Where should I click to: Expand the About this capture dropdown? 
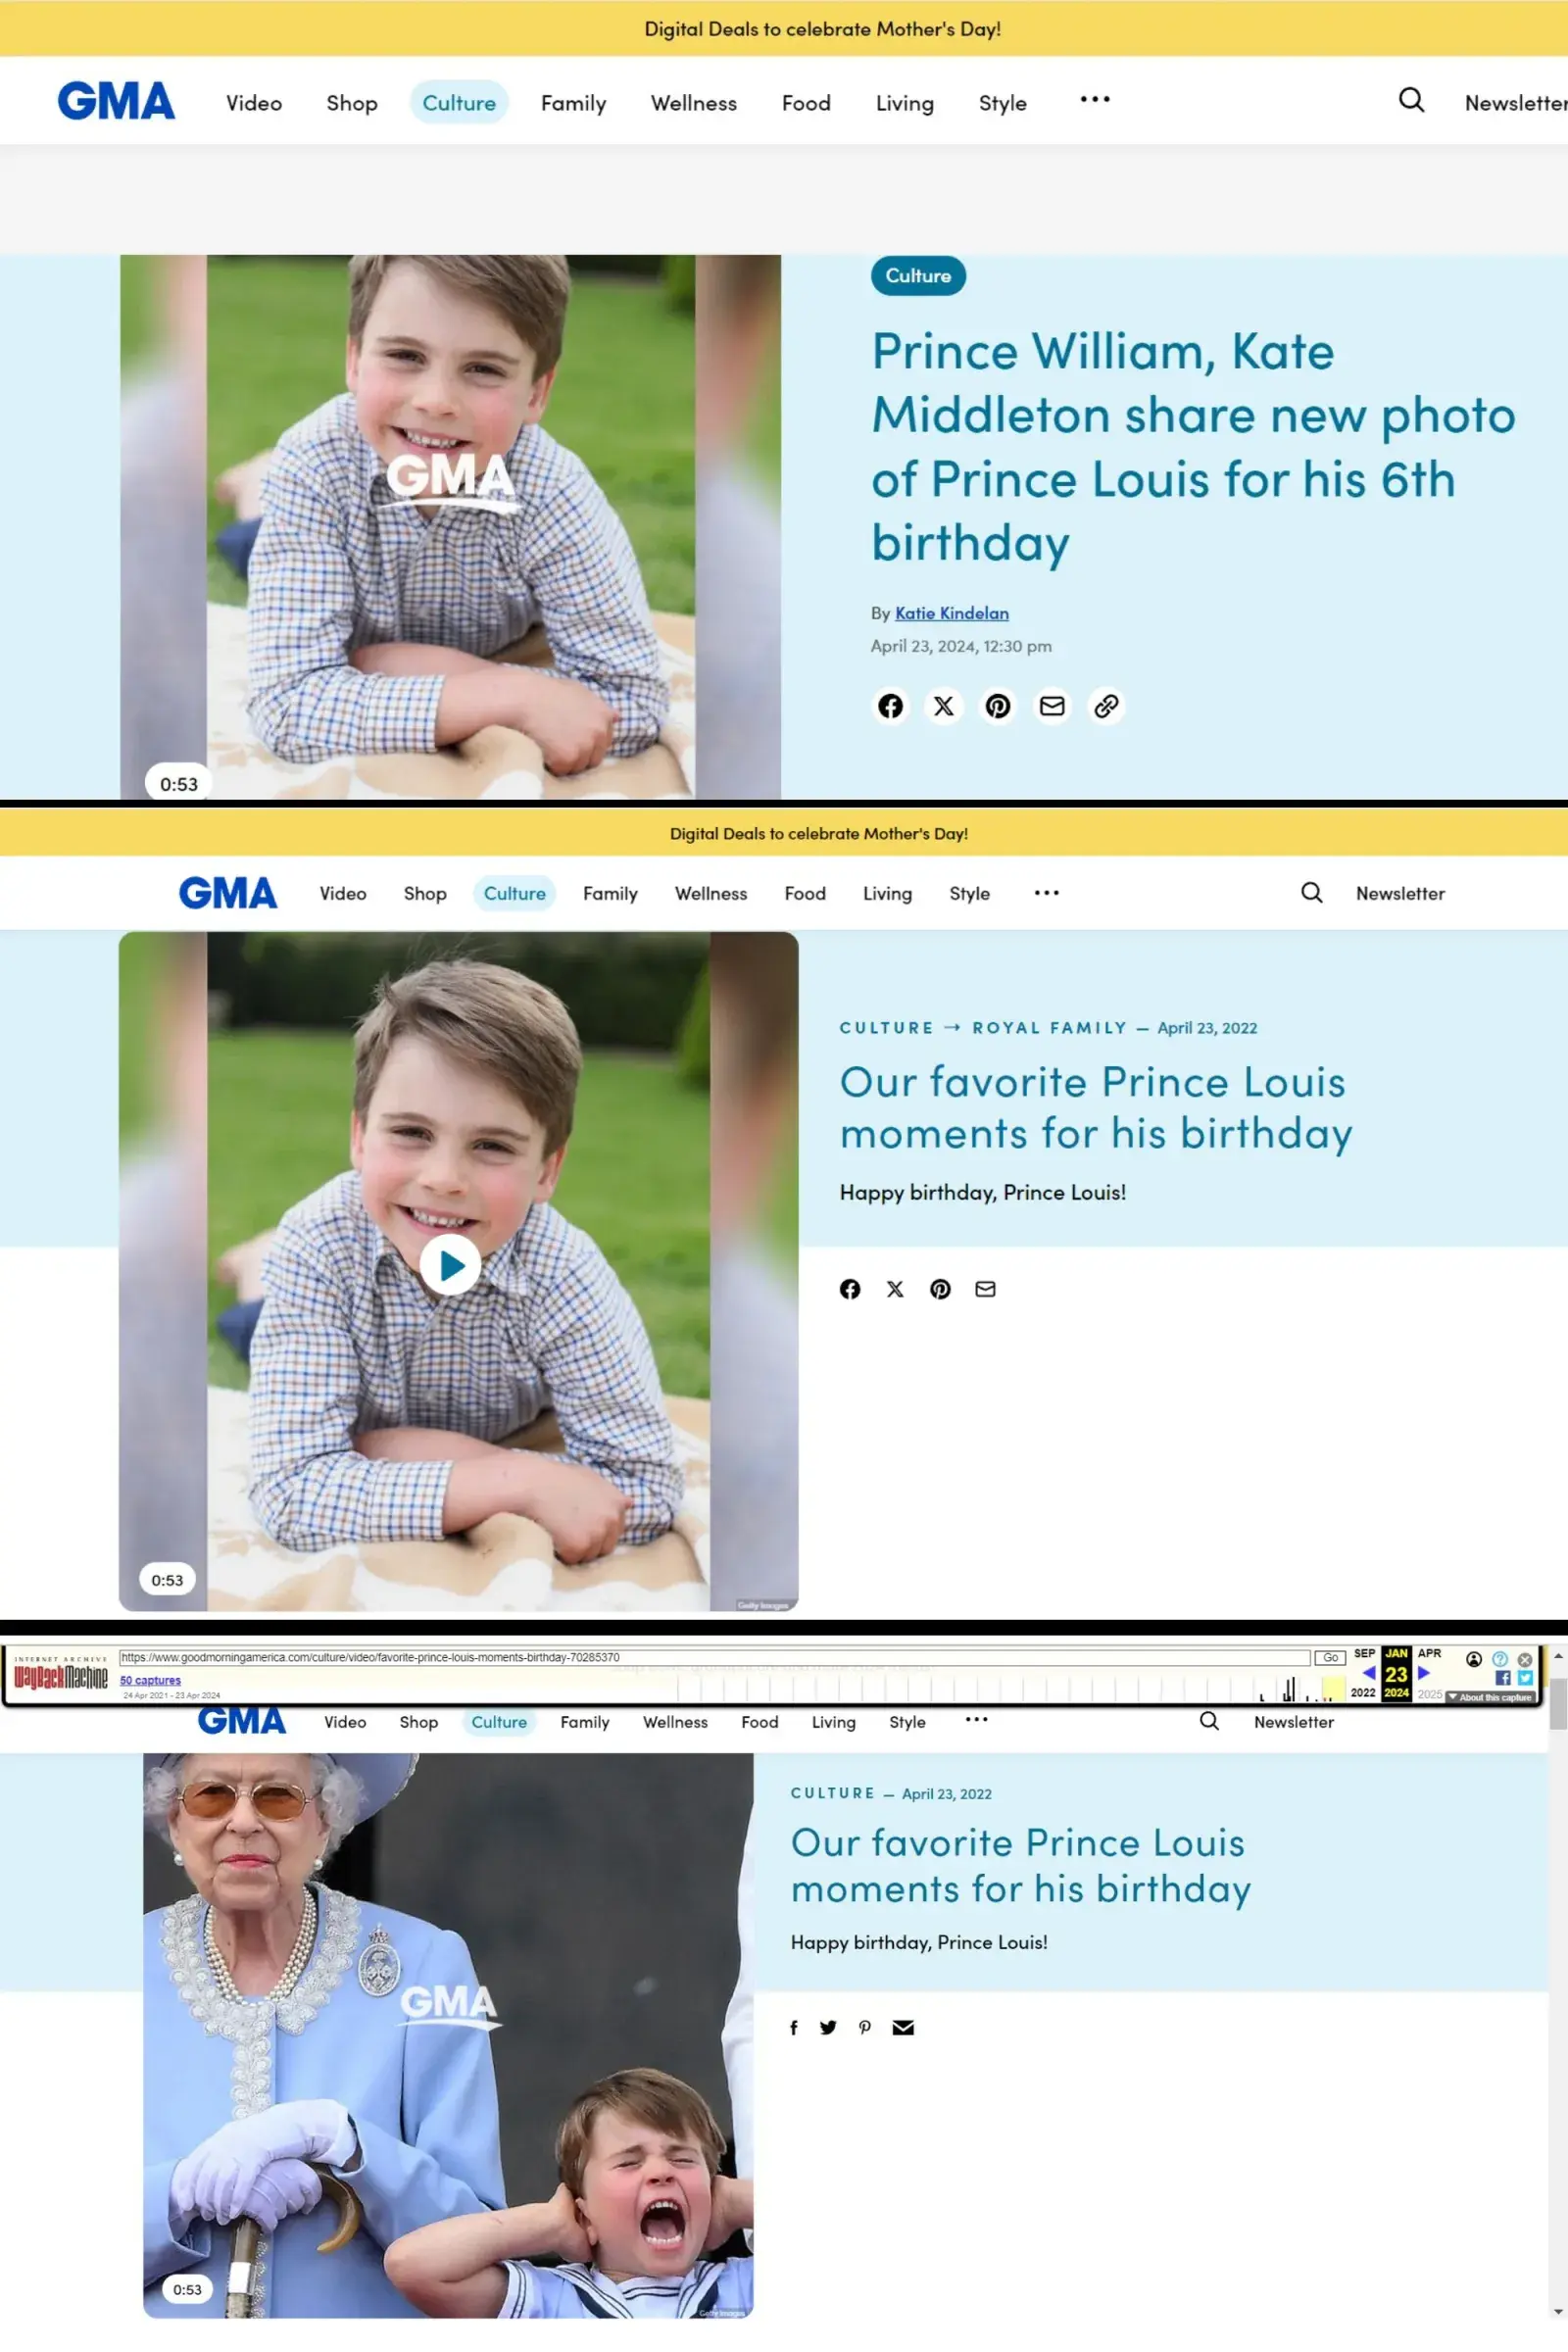[x=1490, y=1697]
